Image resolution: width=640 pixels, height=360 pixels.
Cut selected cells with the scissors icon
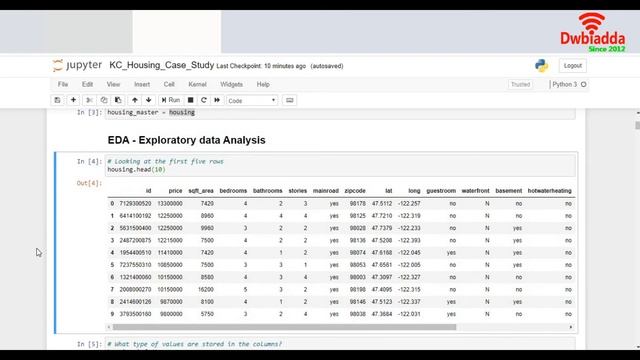(89, 100)
